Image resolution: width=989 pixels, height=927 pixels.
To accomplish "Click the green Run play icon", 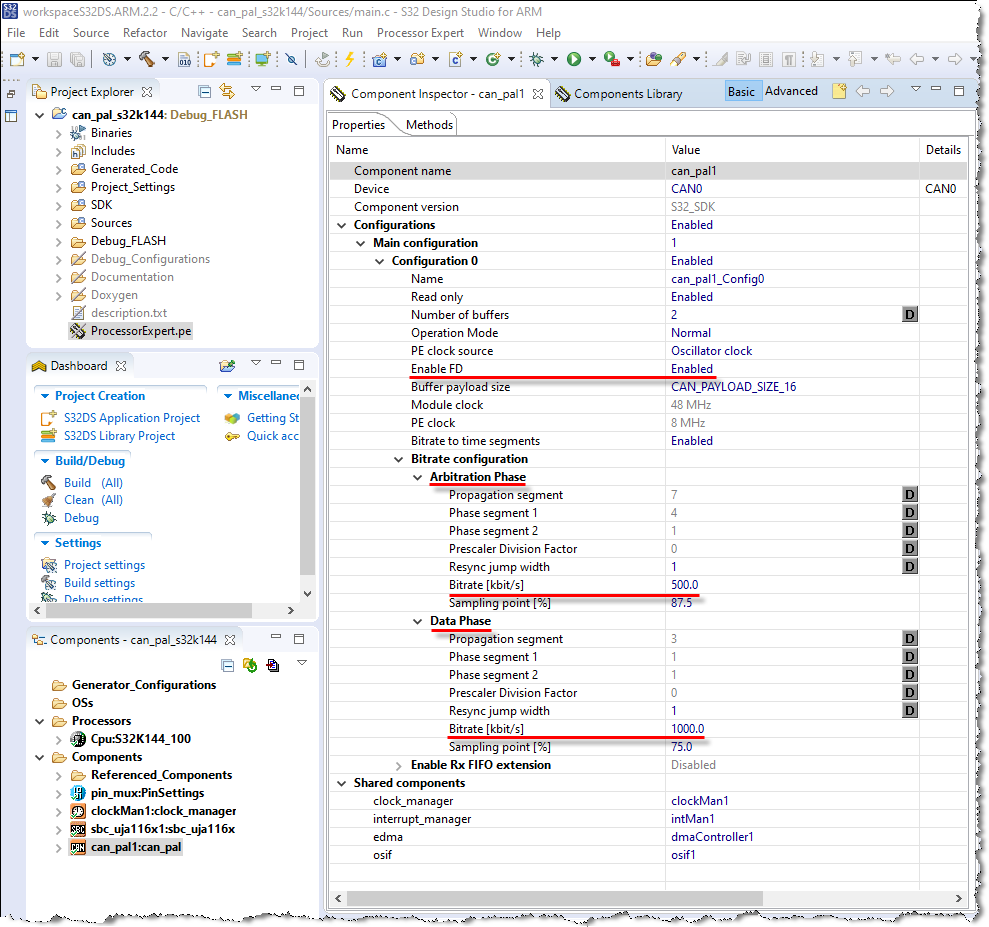I will point(574,59).
